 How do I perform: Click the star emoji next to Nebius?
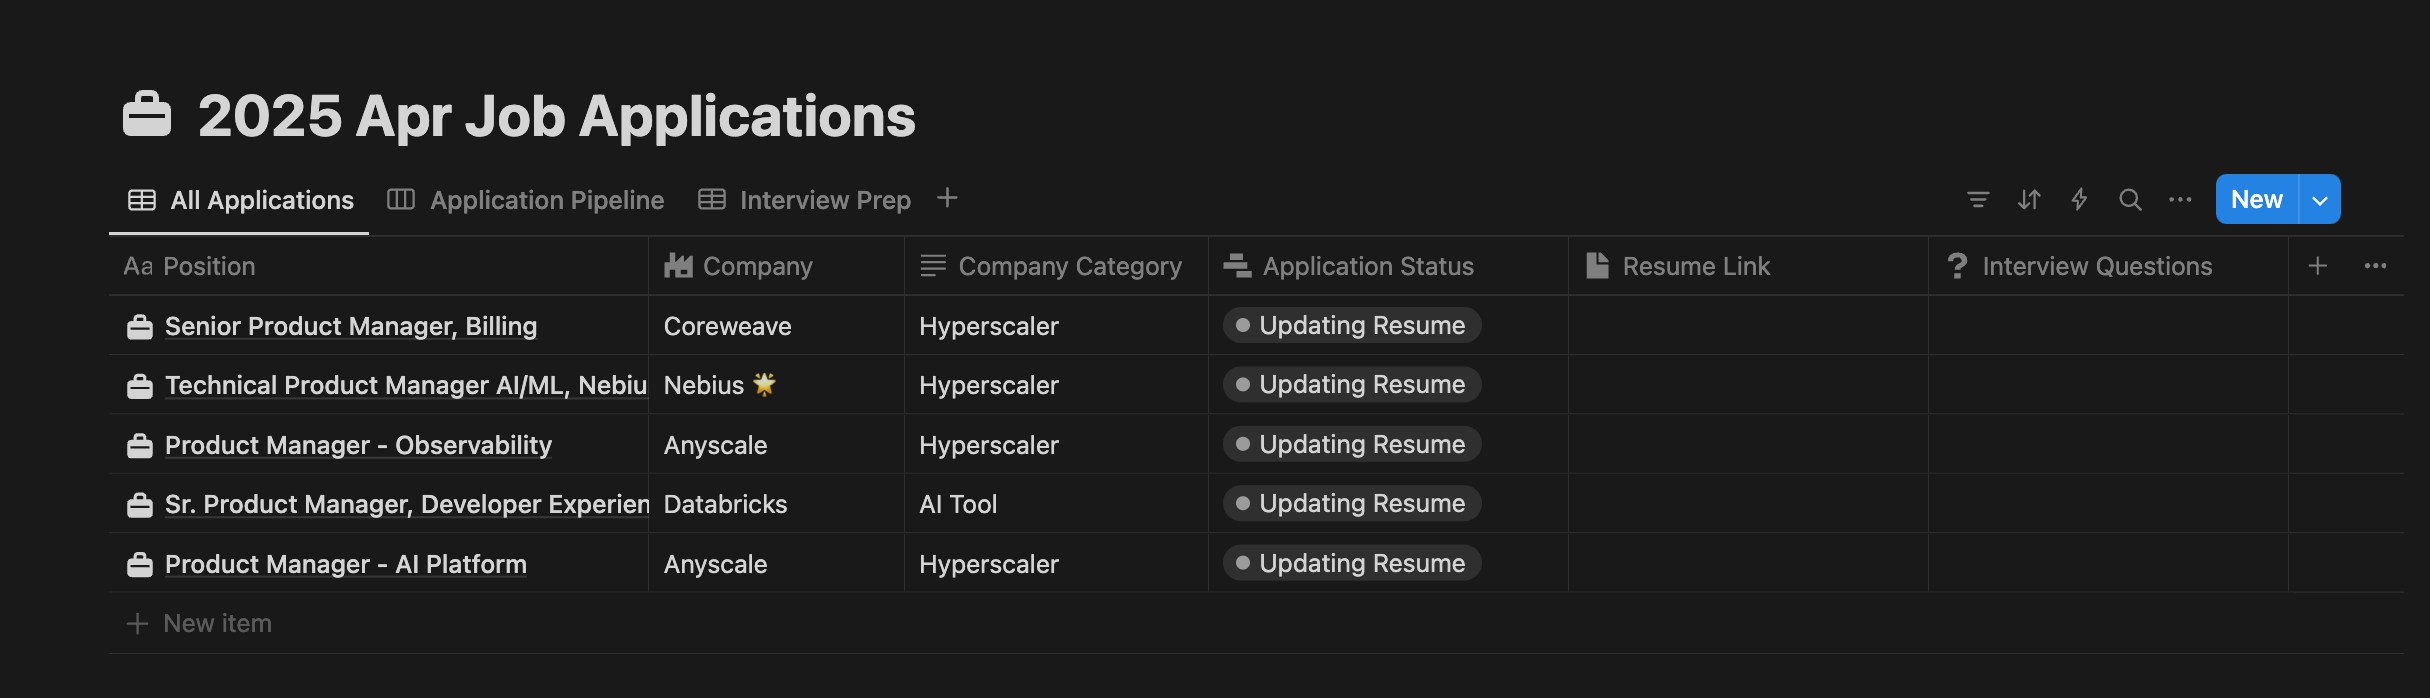point(764,384)
